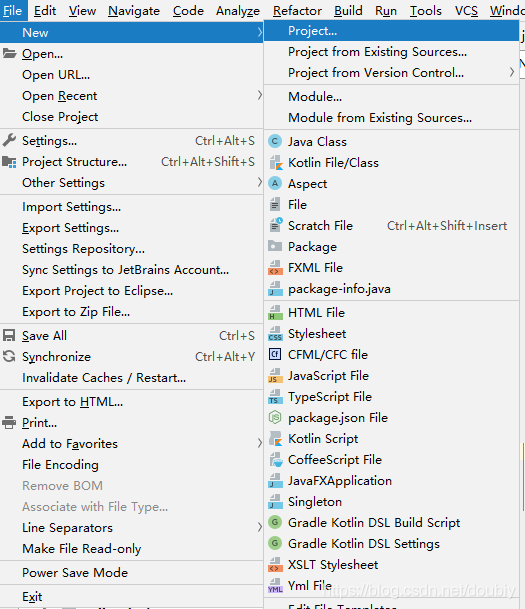Open Settings via the wrench icon
525x609 pixels.
click(9, 140)
